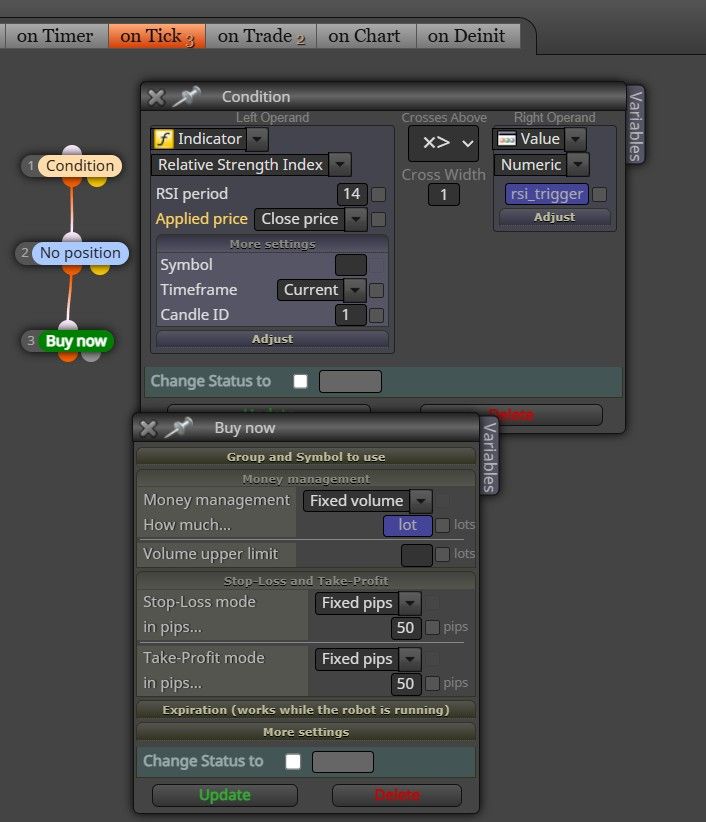Click the yellow output connector of Condition block
Viewport: 706px width, 822px height.
pos(97,181)
